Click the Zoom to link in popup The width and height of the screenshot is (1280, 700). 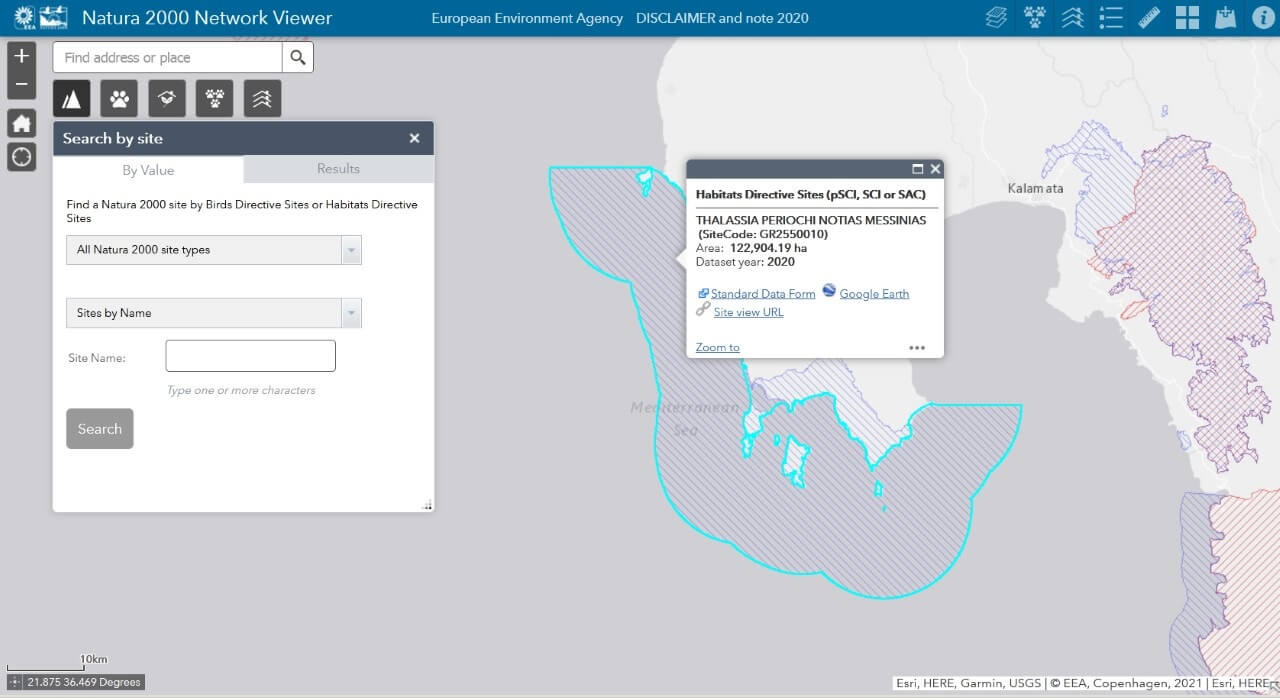point(718,348)
